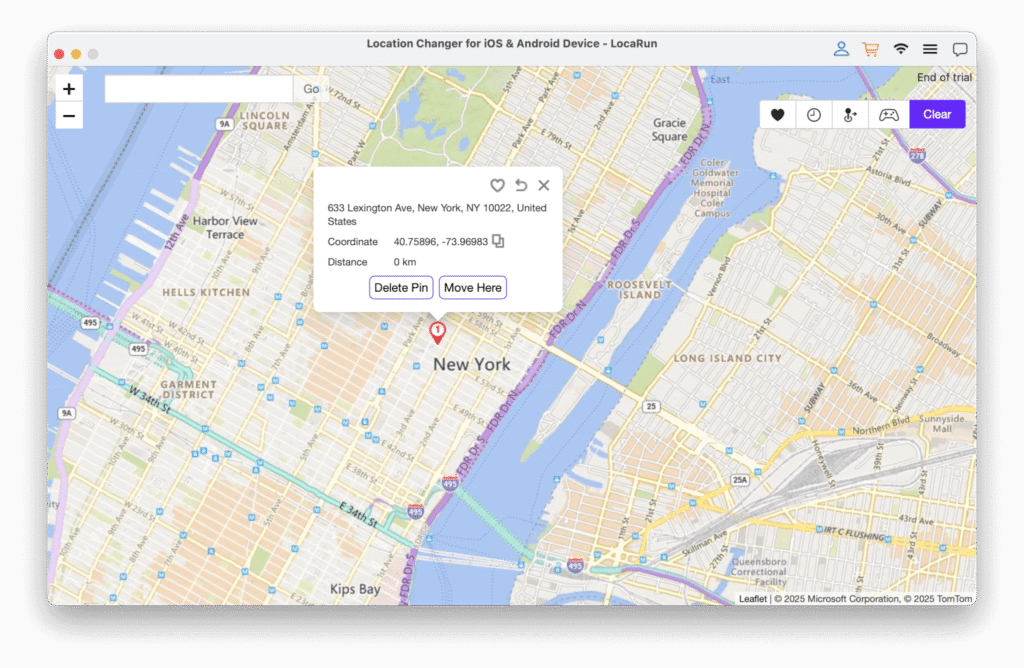Click the coordinate value 40.75896, -73.96983
Image resolution: width=1024 pixels, height=668 pixels.
(x=440, y=242)
